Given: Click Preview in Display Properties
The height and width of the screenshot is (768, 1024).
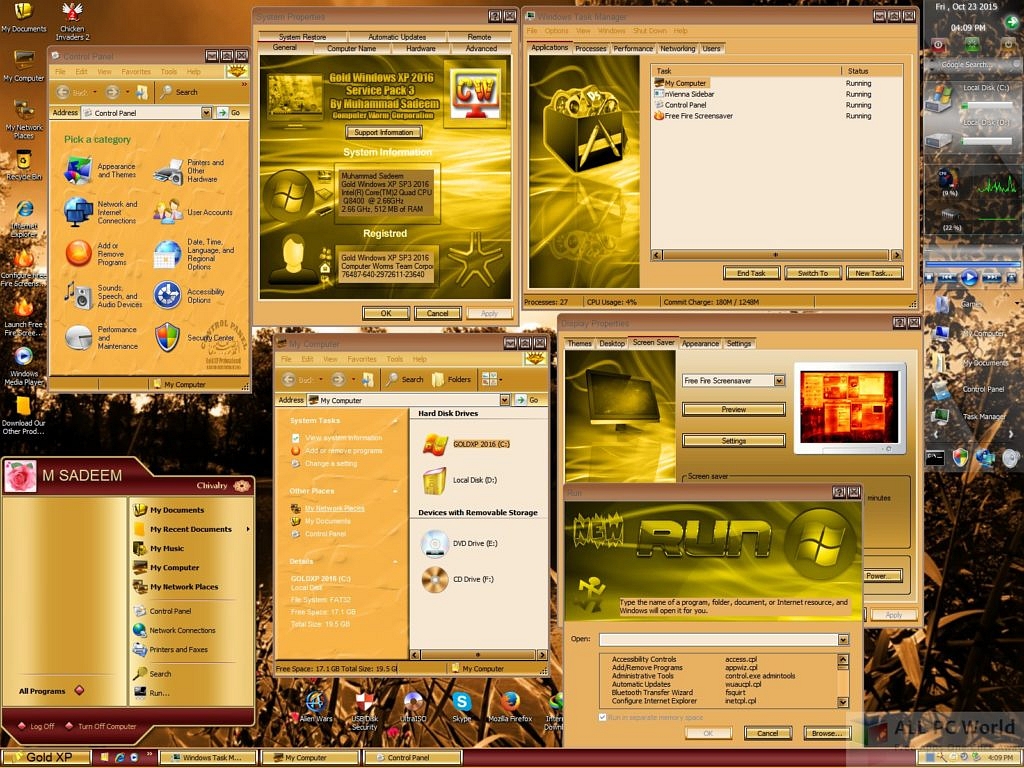Looking at the screenshot, I should click(733, 409).
